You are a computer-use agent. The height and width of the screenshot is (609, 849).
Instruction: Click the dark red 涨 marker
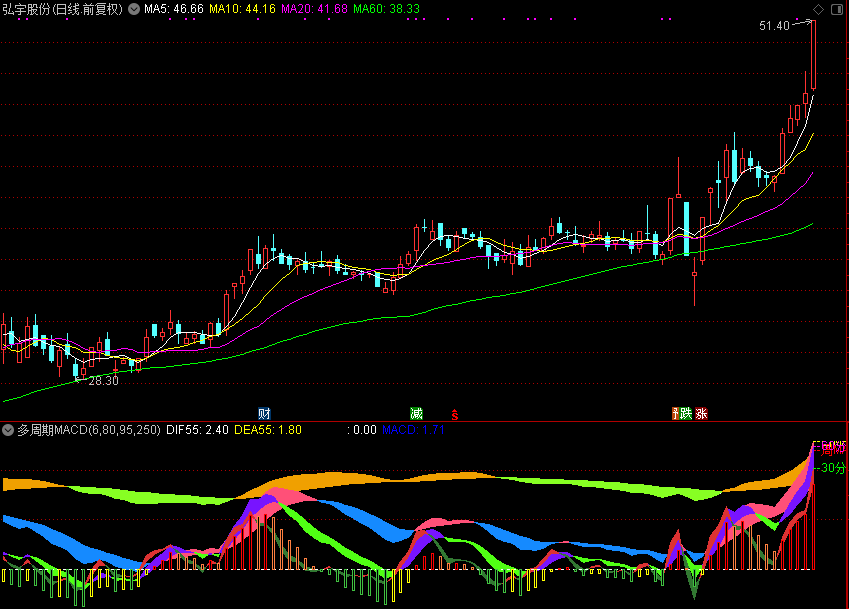point(702,414)
